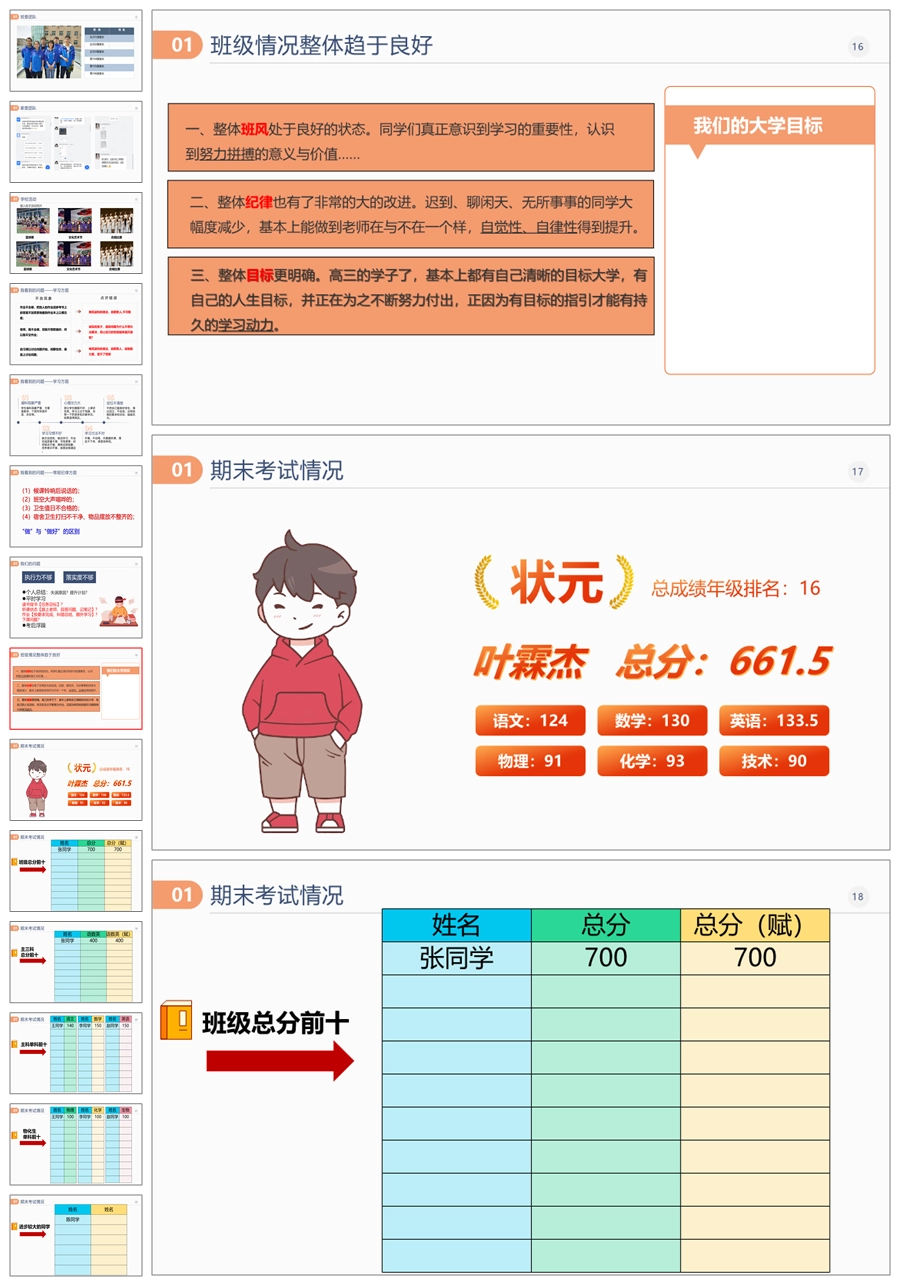Click the page number 18 badge
Viewport: 900px width, 1286px height.
[x=857, y=897]
